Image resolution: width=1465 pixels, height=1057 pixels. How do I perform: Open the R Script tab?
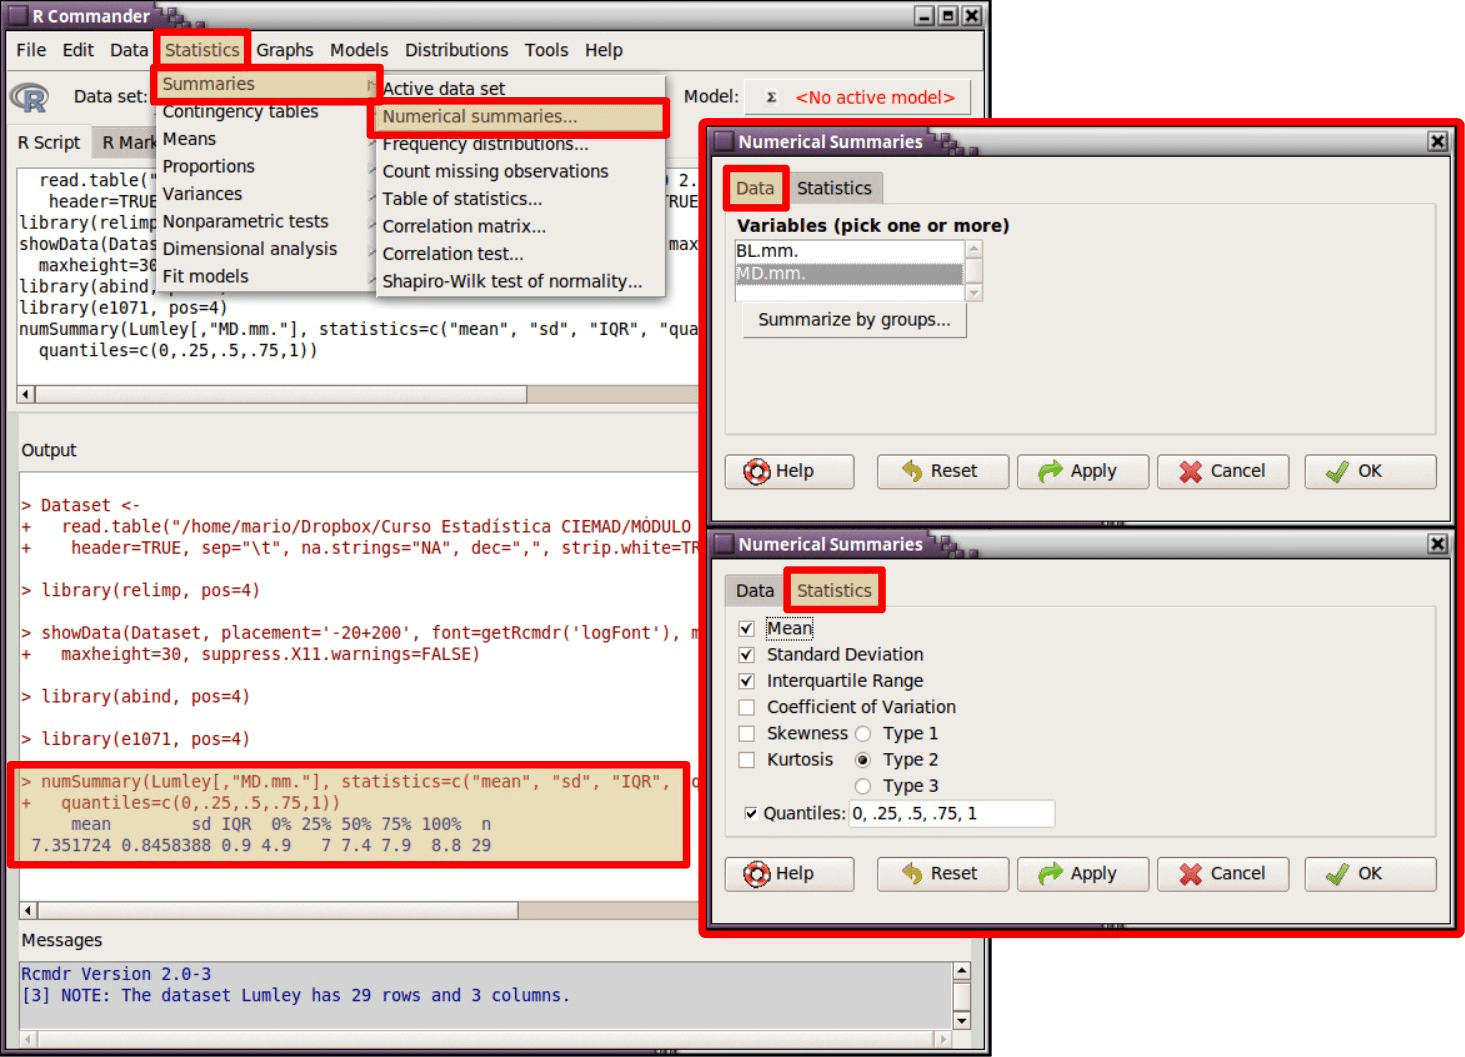pos(49,143)
